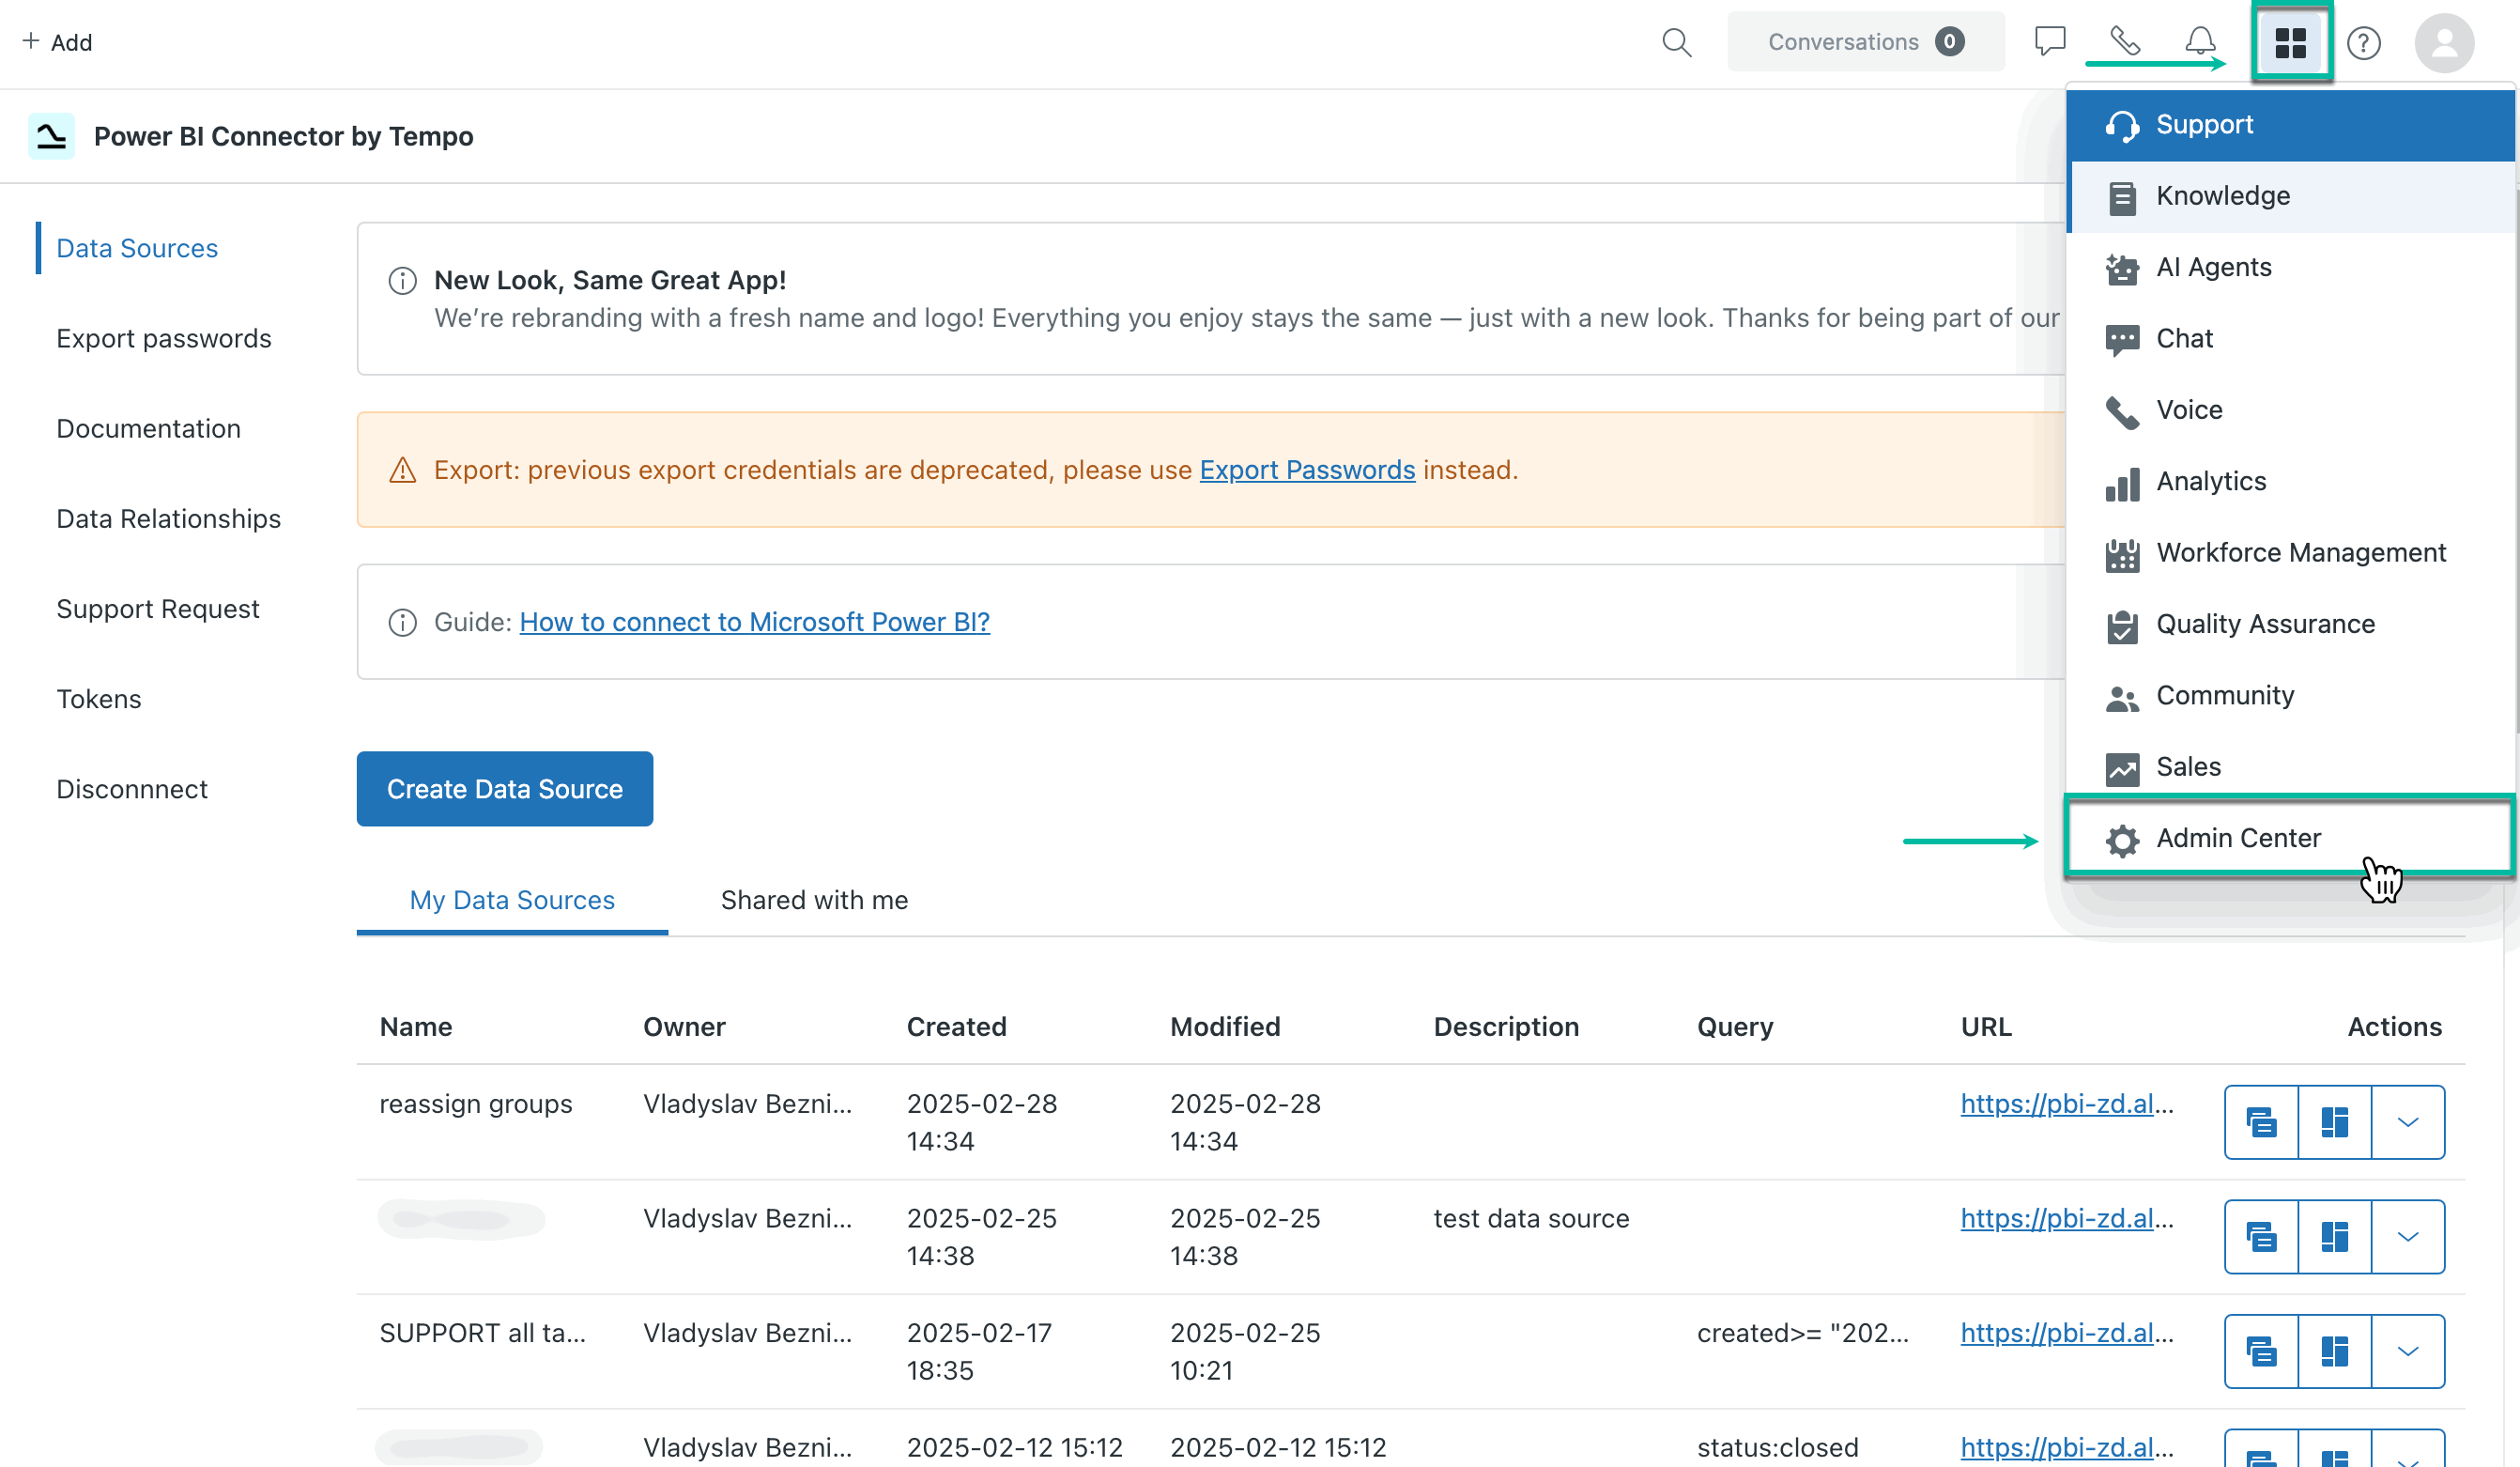Select Data Relationships in the sidebar
The height and width of the screenshot is (1467, 2520).
168,518
